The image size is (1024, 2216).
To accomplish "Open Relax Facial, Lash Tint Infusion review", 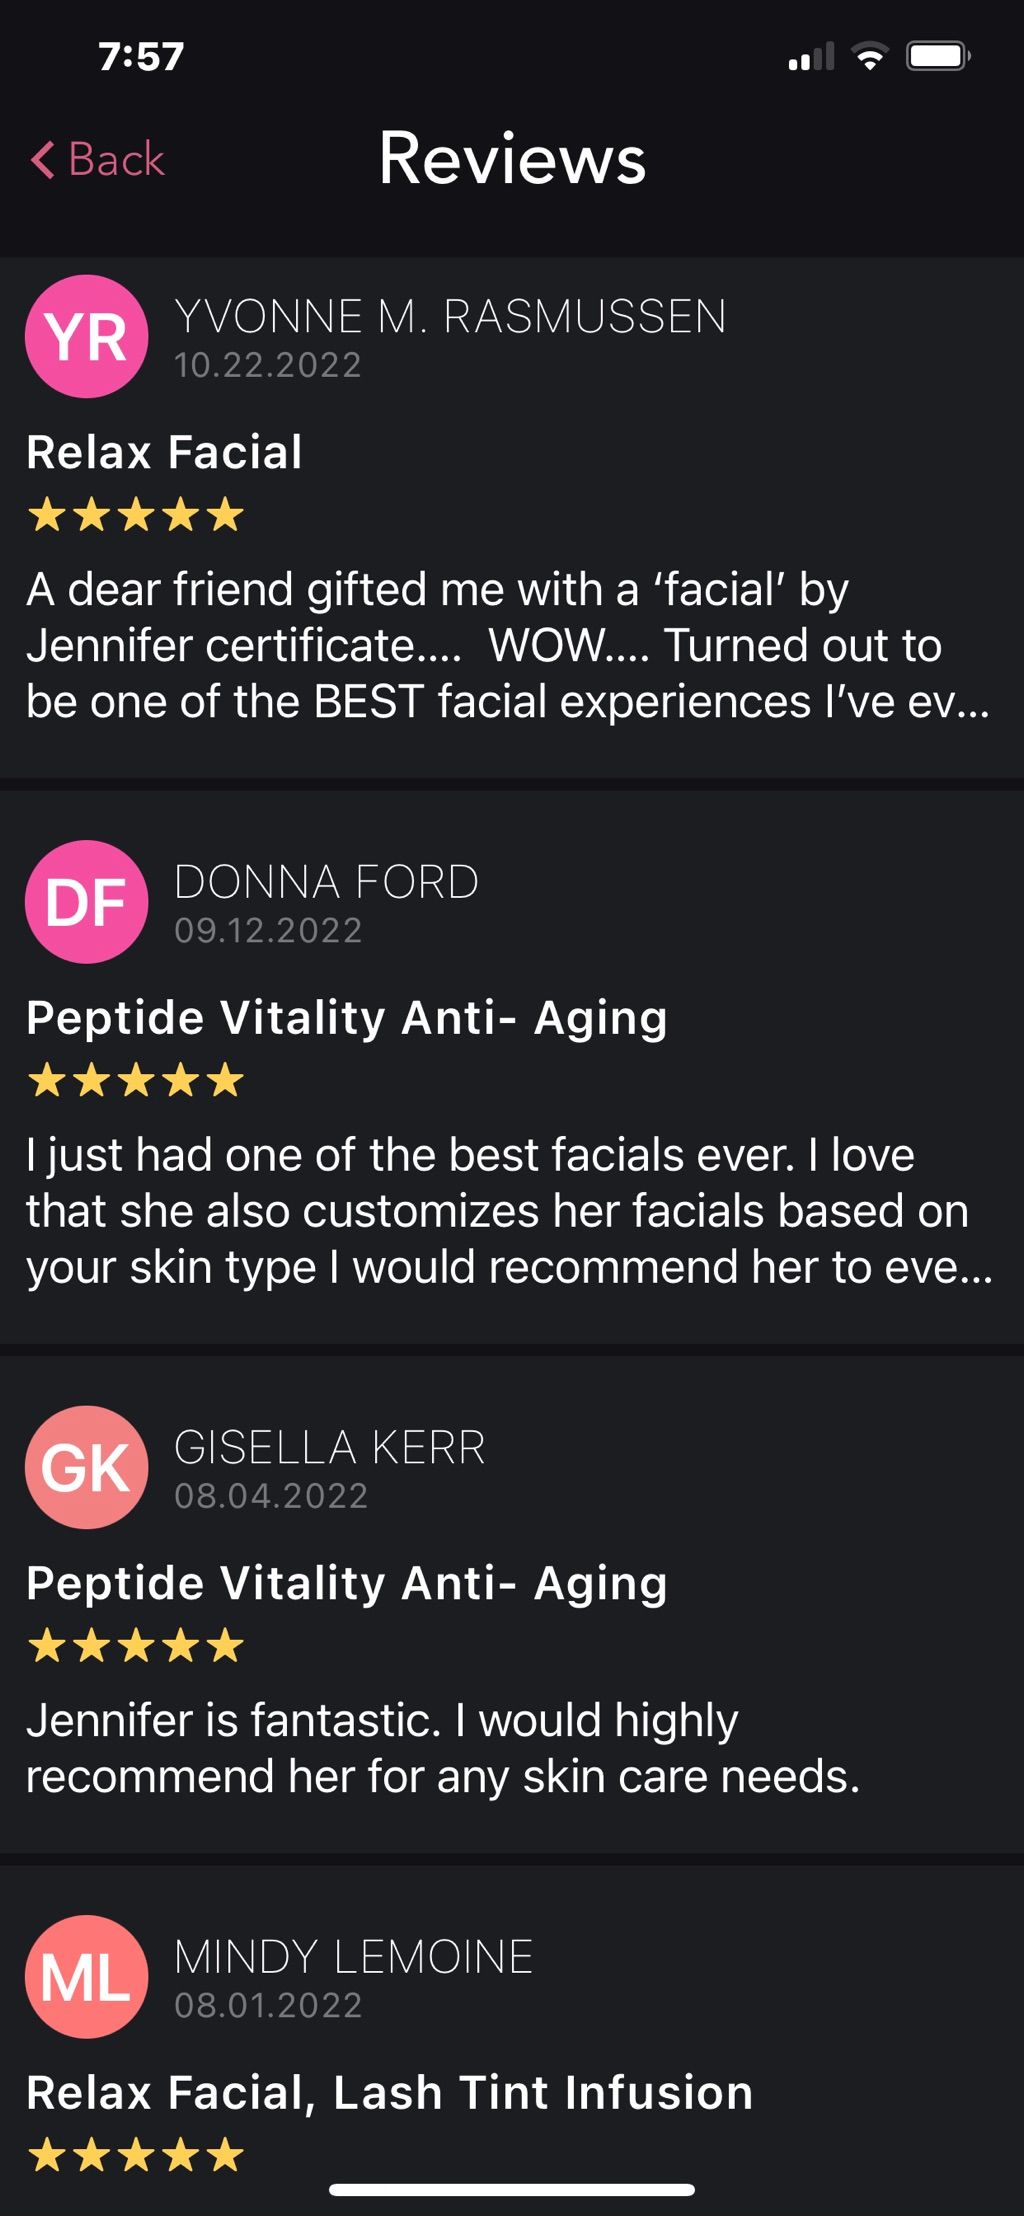I will pyautogui.click(x=389, y=2093).
